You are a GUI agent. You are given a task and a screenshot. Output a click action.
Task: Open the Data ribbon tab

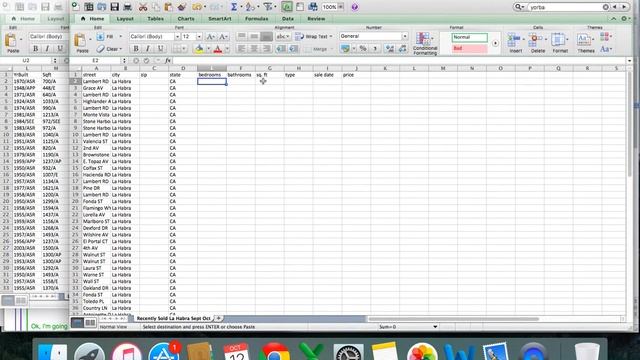[288, 19]
